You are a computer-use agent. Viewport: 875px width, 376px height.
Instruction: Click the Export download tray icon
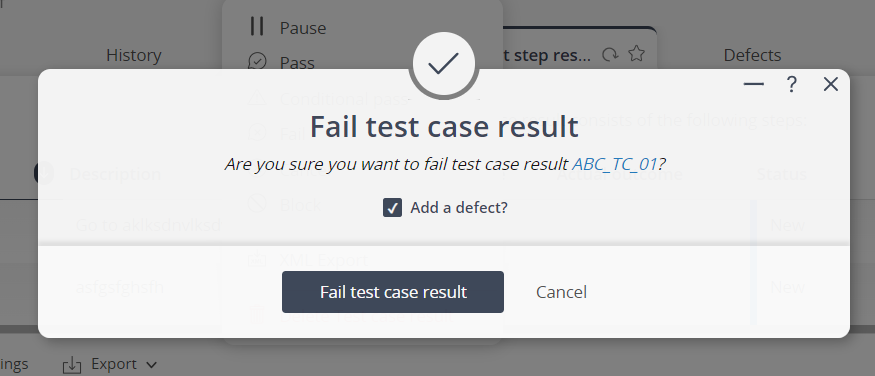[x=72, y=365]
